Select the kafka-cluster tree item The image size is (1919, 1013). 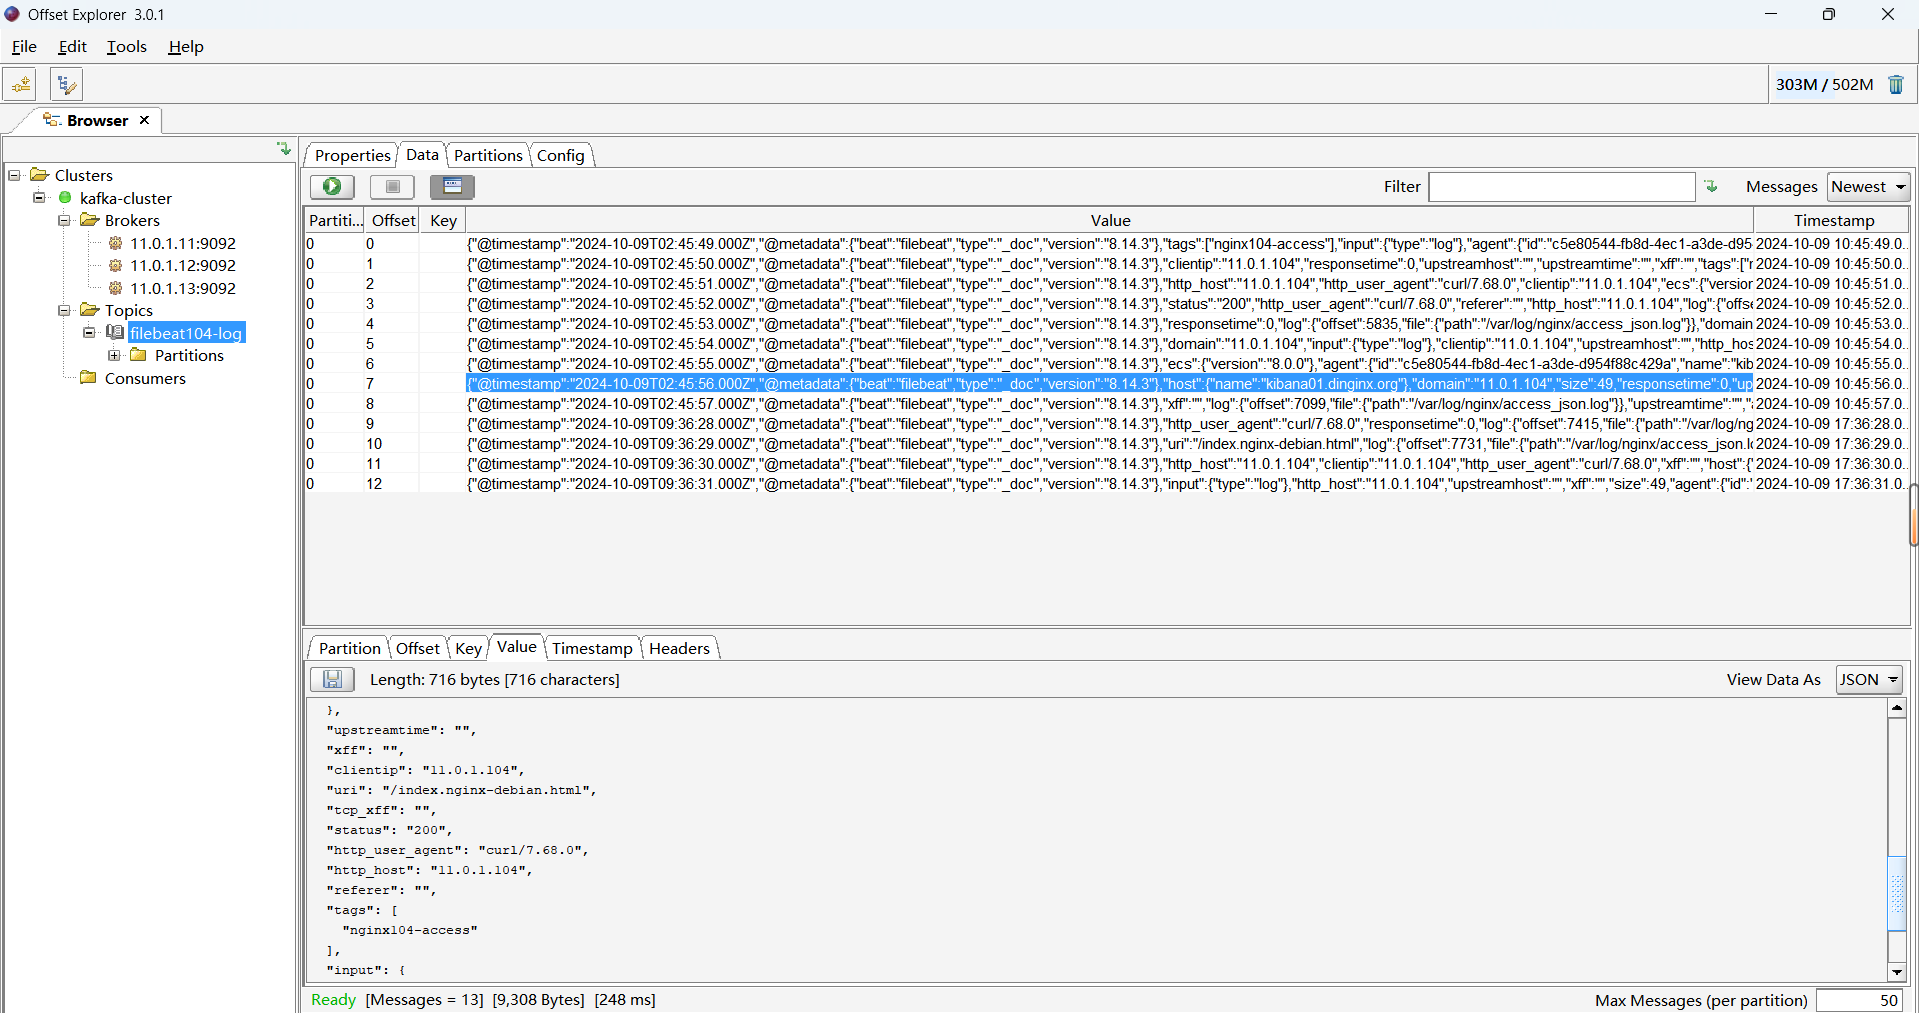coord(126,198)
